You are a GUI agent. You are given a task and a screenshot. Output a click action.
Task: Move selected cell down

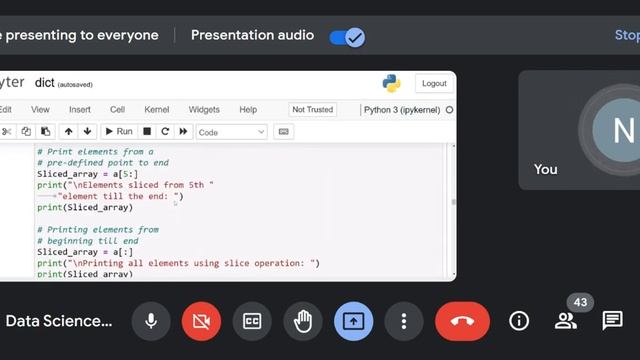coord(87,131)
